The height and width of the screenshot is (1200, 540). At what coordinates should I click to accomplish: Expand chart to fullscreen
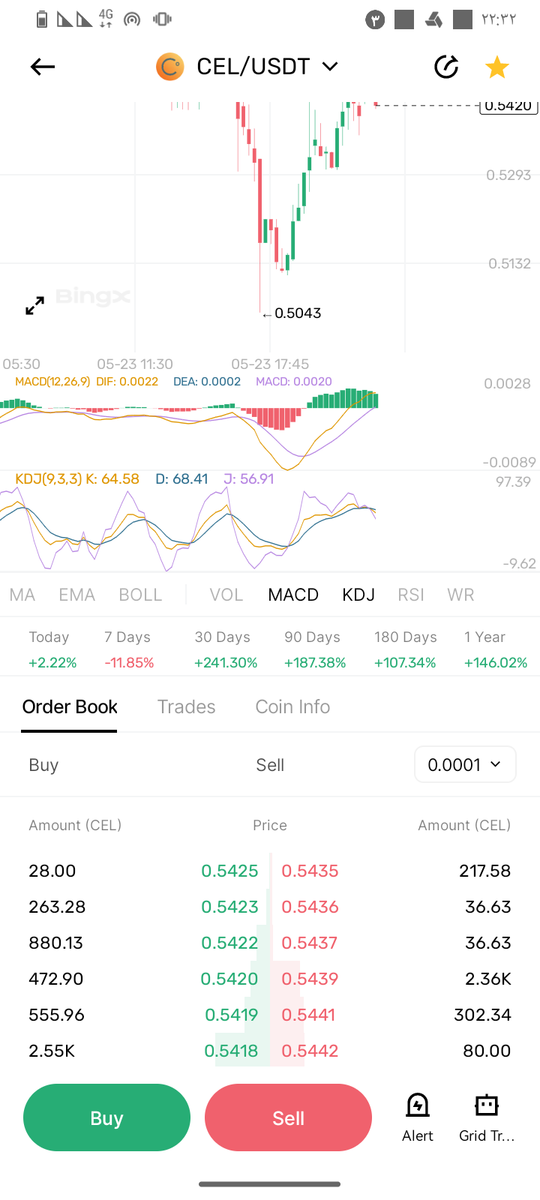(35, 306)
